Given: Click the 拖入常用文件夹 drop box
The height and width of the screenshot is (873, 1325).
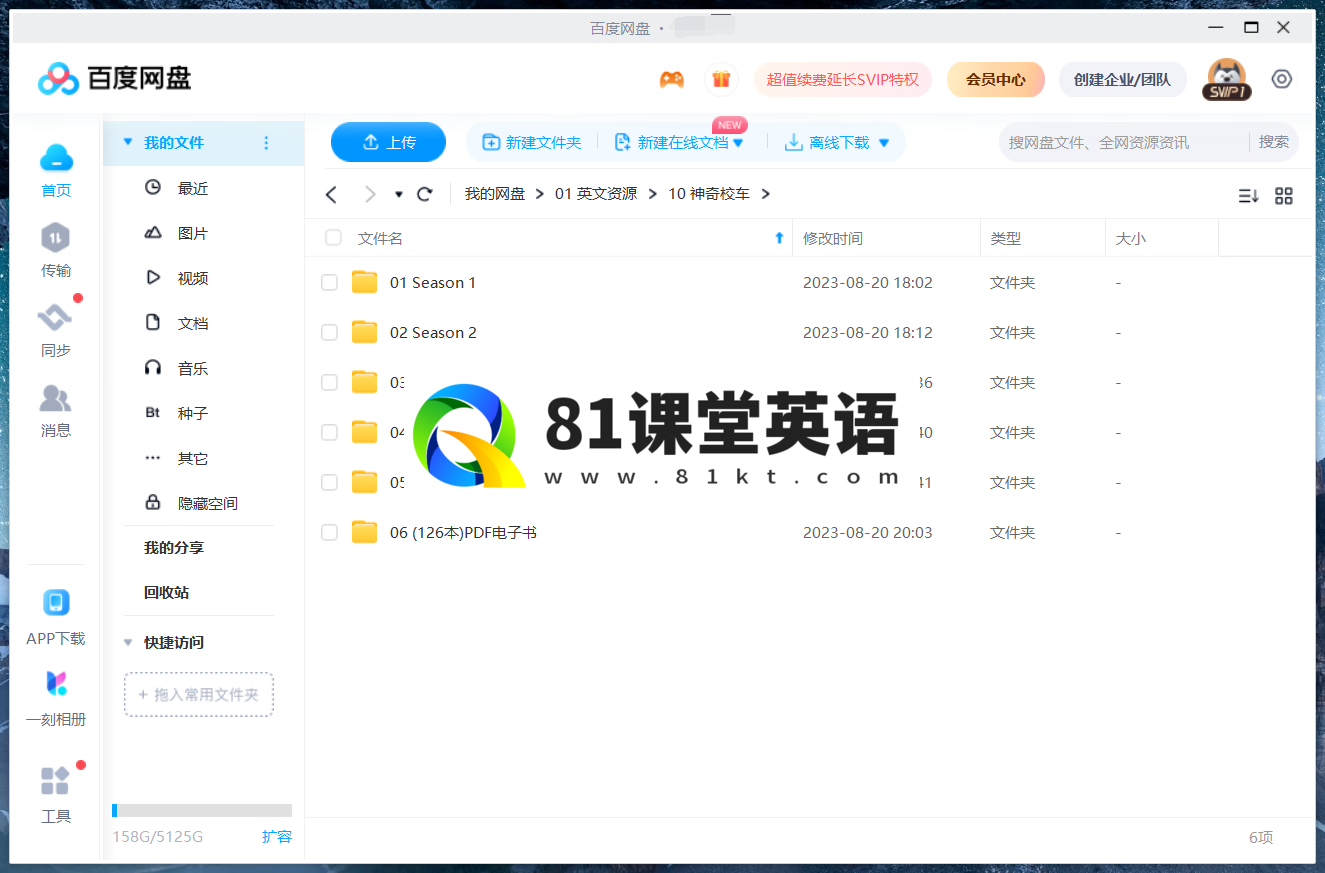Looking at the screenshot, I should point(199,694).
